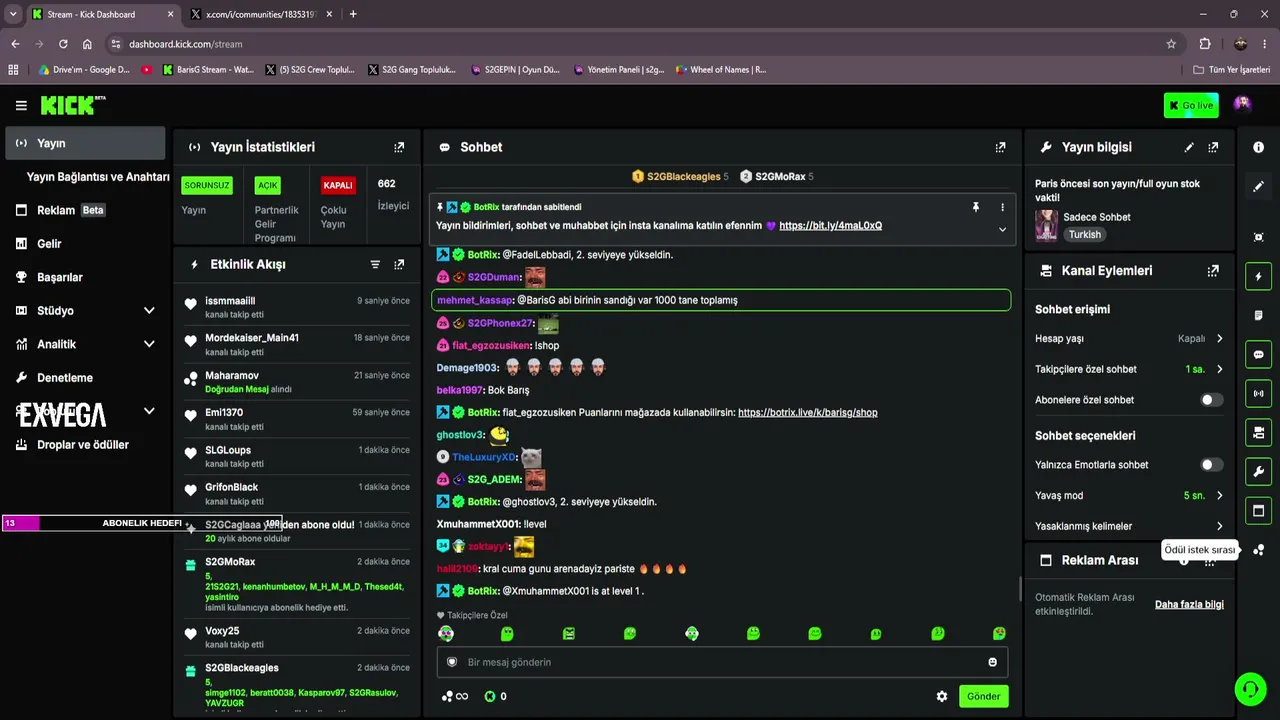Screen dimensions: 1280x720
Task: Click the lightning bolt icon in right rail
Action: pyautogui.click(x=1258, y=276)
